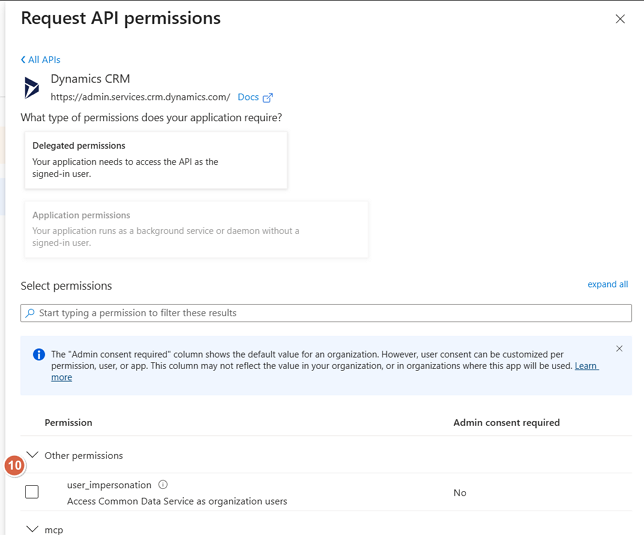Select the Delegated permissions card
The image size is (644, 535).
[x=156, y=160]
